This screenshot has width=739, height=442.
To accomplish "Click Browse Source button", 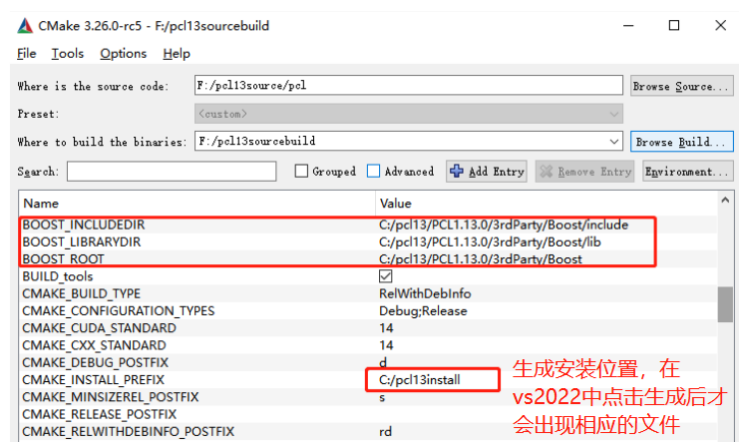I will (x=682, y=86).
